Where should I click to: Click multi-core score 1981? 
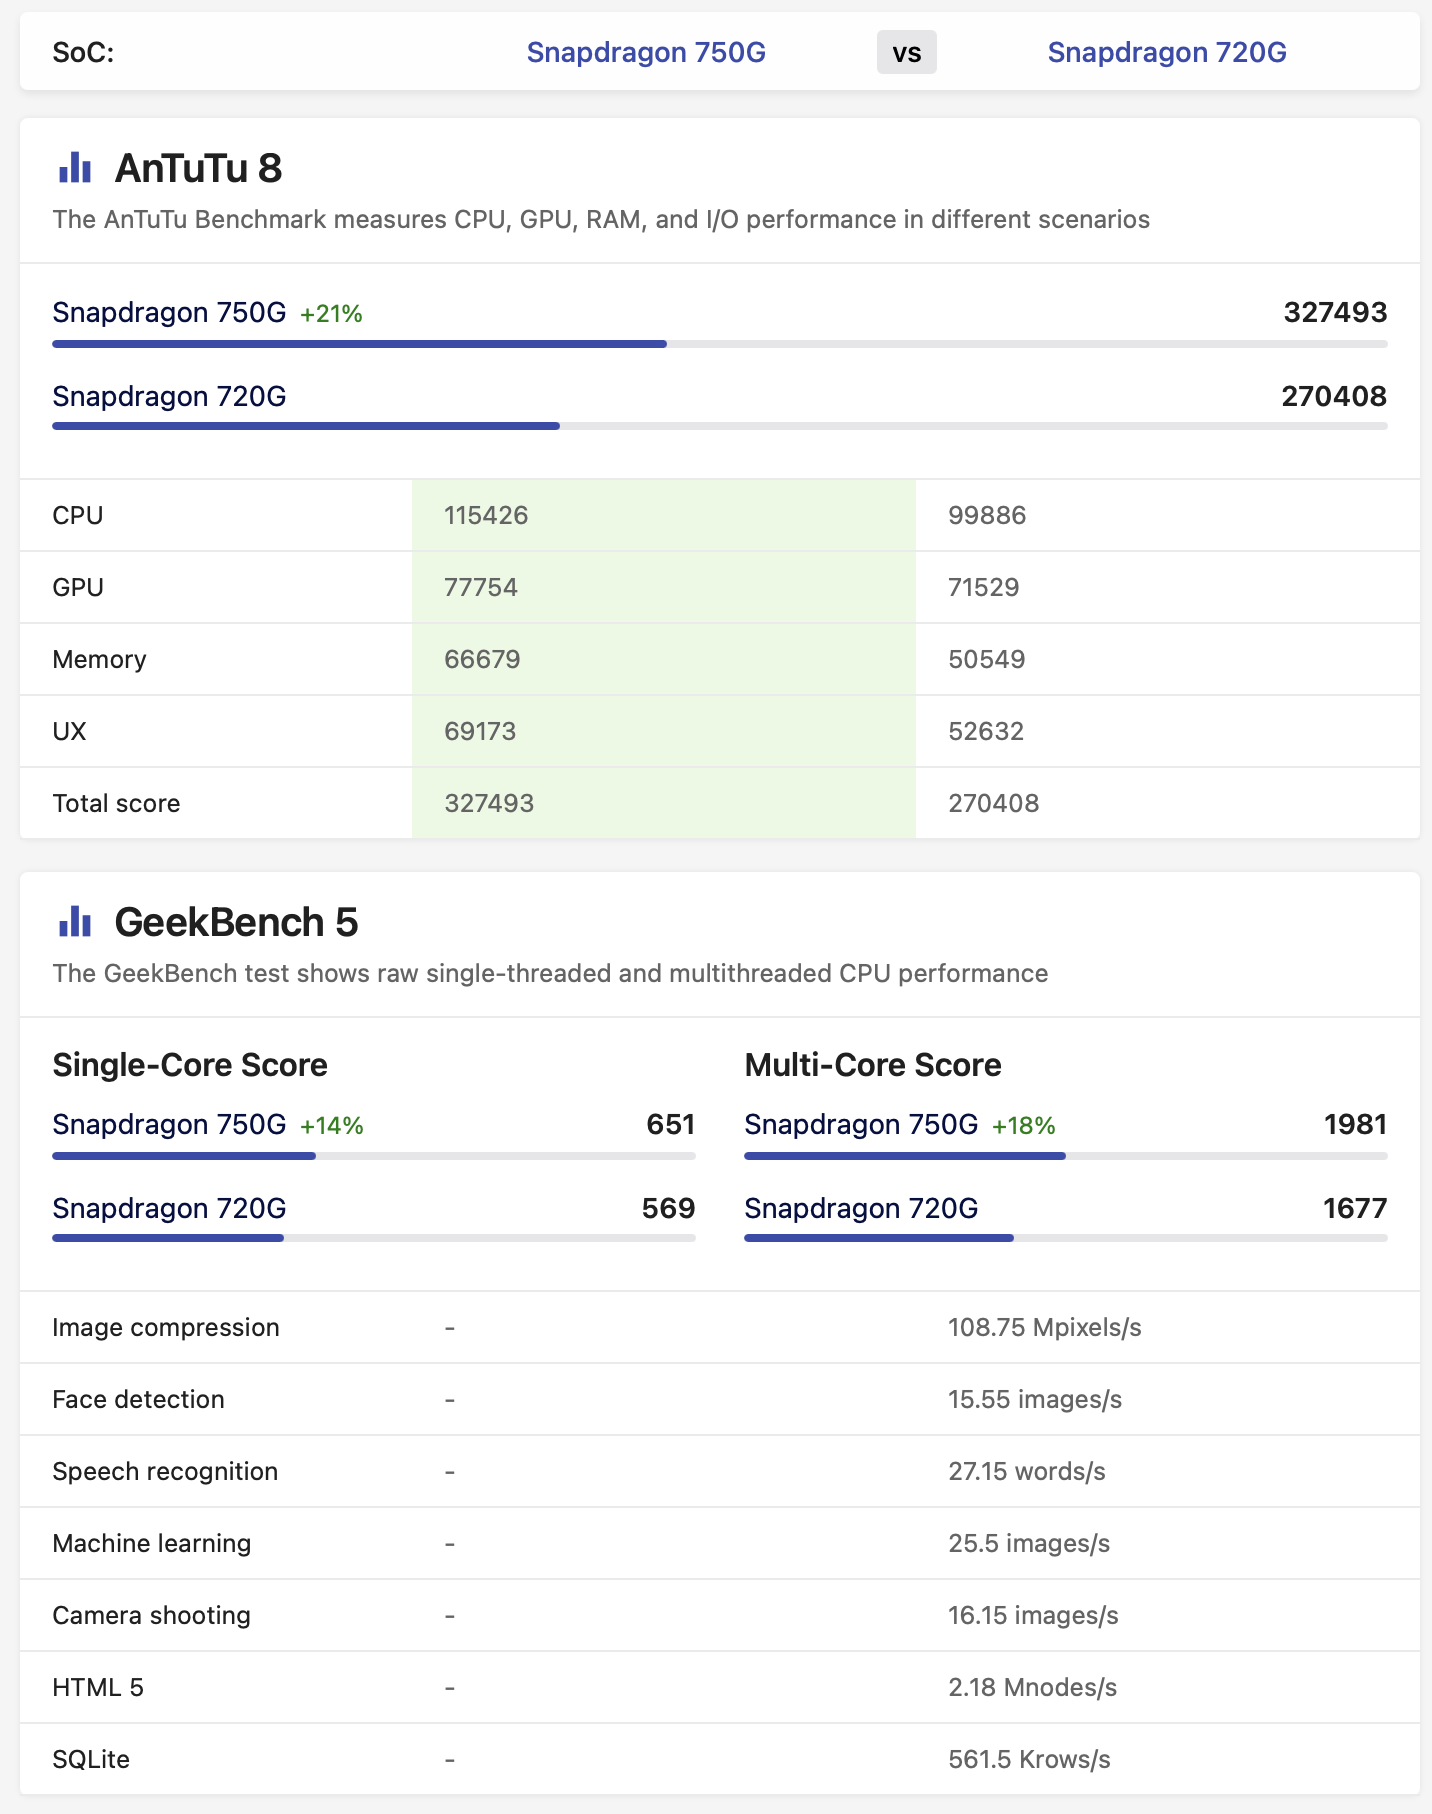tap(1356, 1125)
